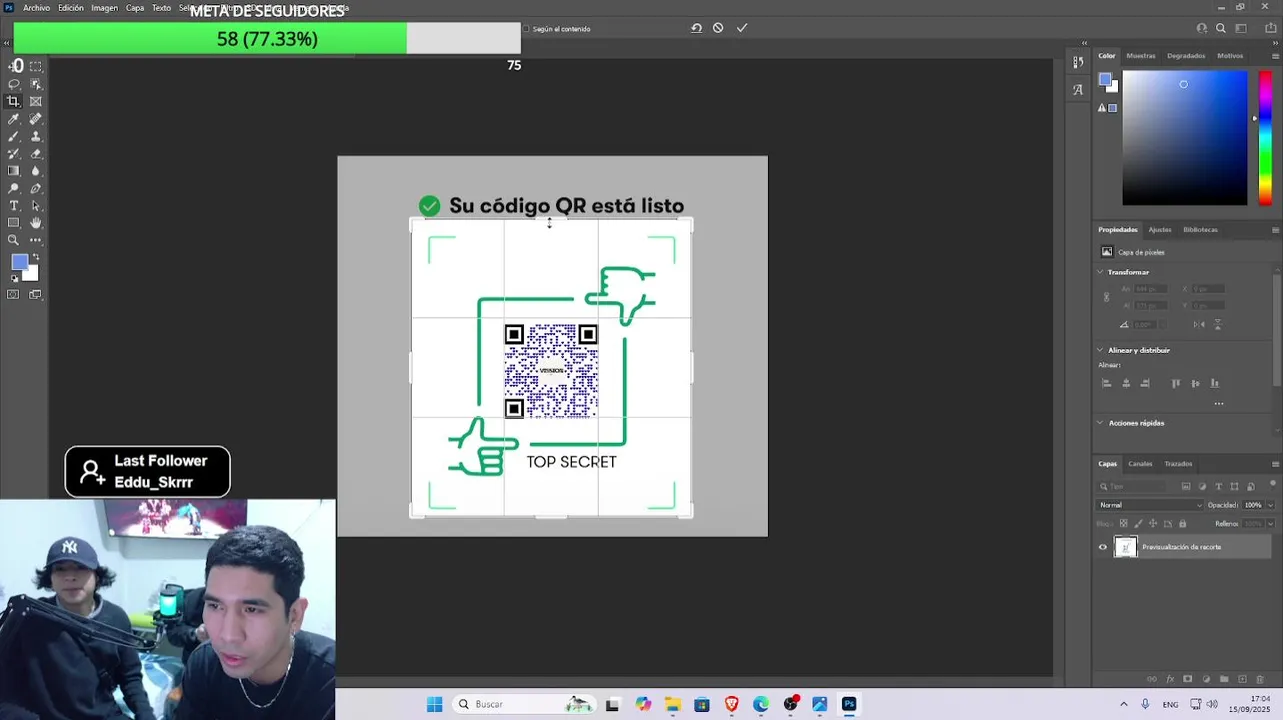Select the Object Selection tool
Image resolution: width=1283 pixels, height=720 pixels.
point(36,84)
